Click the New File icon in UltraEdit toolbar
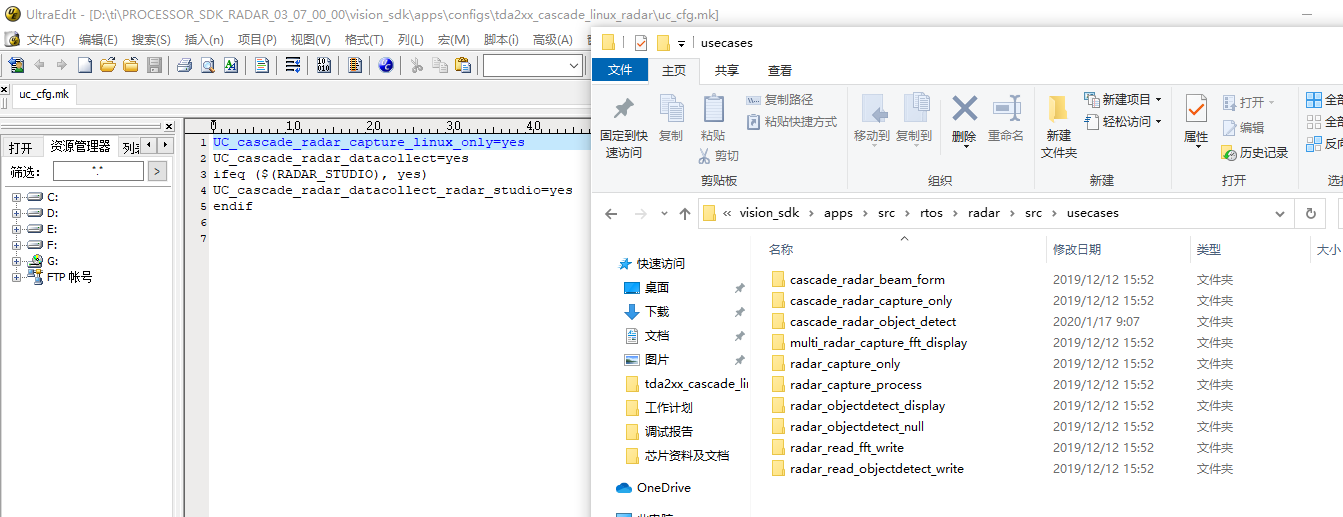This screenshot has width=1343, height=517. (x=85, y=65)
